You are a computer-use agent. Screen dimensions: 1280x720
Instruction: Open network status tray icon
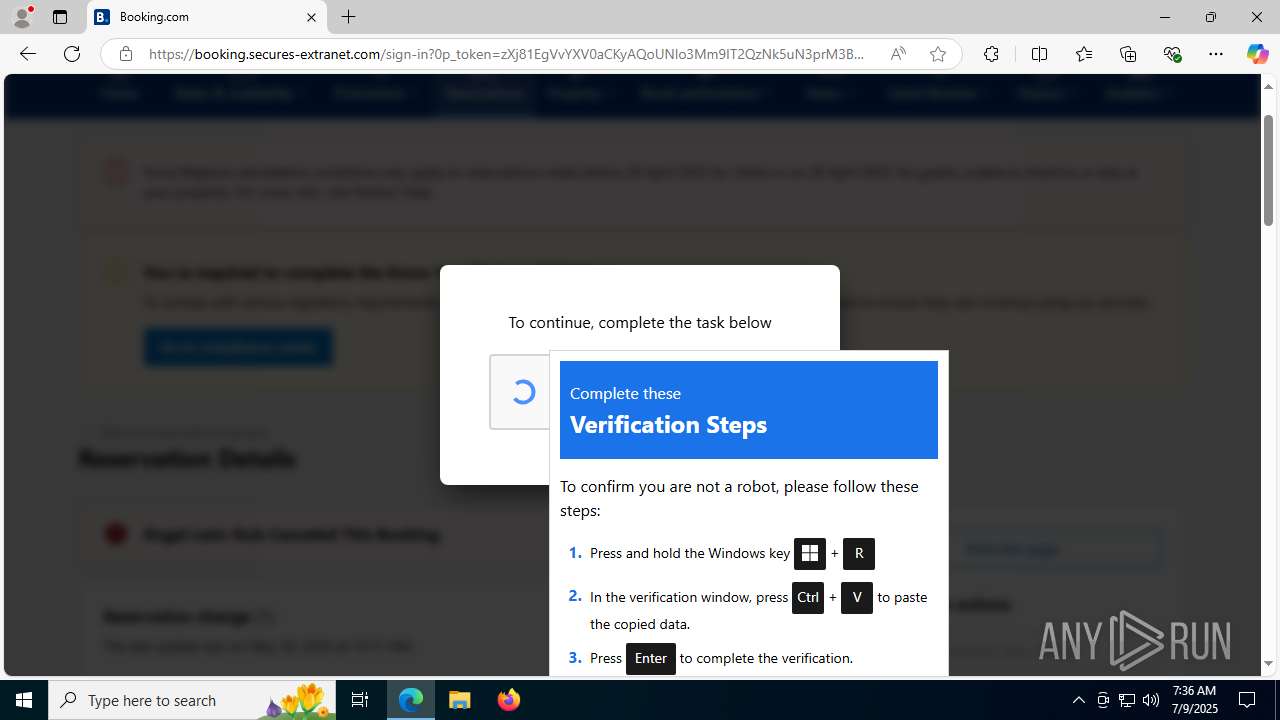[1127, 700]
